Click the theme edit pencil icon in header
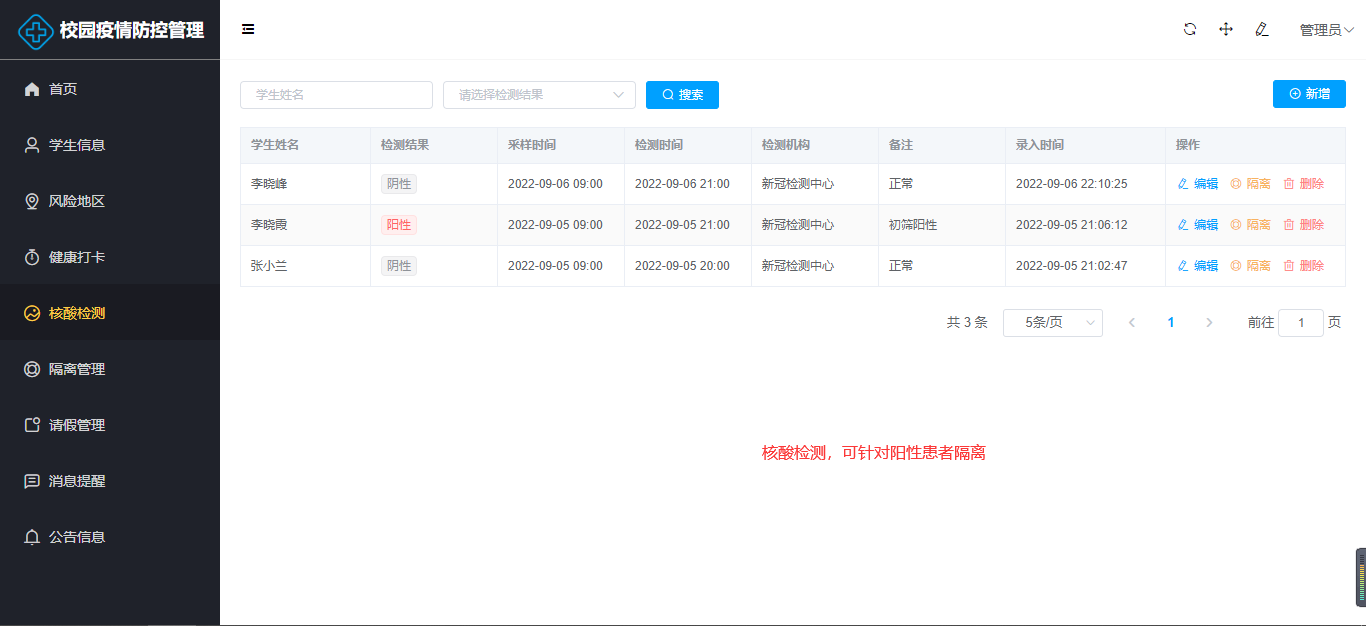Viewport: 1366px width, 626px height. (x=1262, y=29)
